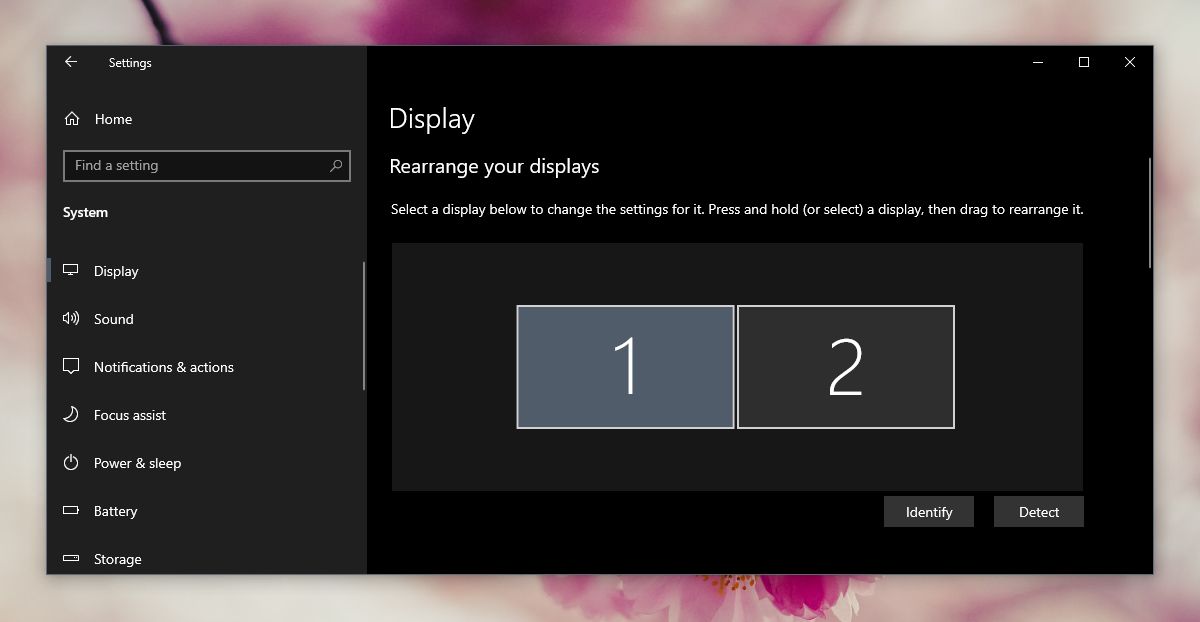Click the Identify button
Viewport: 1200px width, 622px height.
click(x=929, y=512)
